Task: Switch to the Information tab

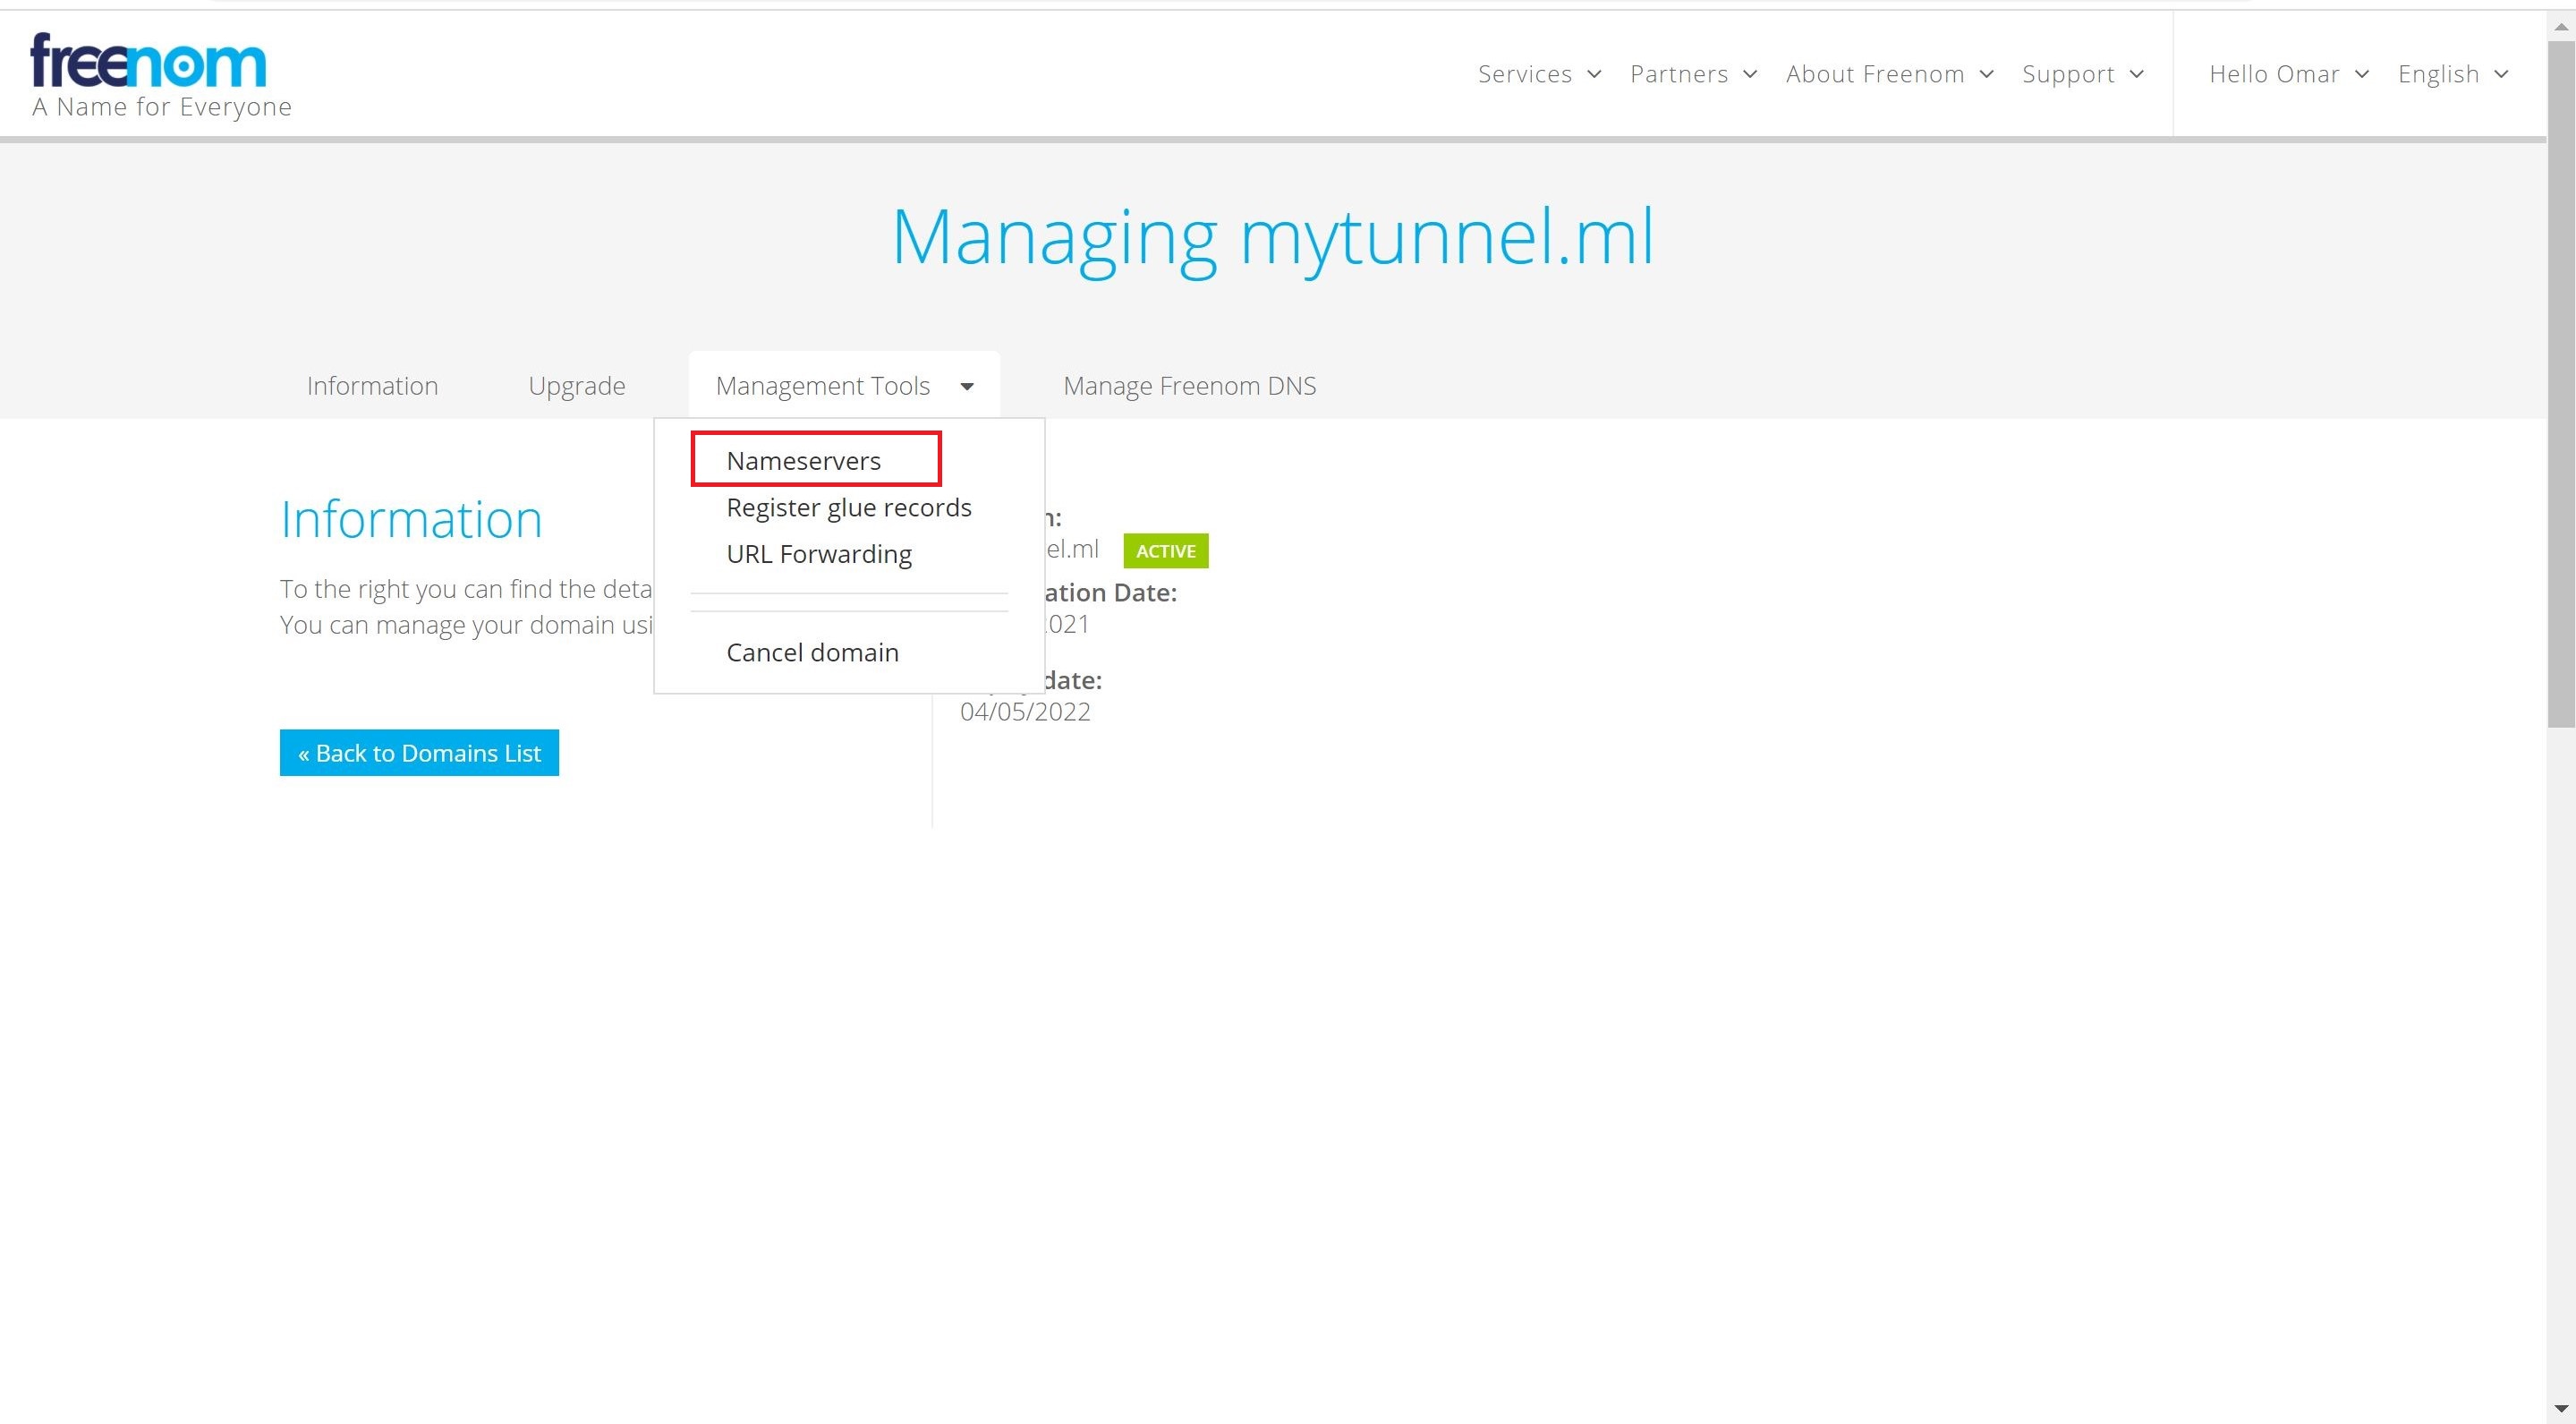Action: point(372,386)
